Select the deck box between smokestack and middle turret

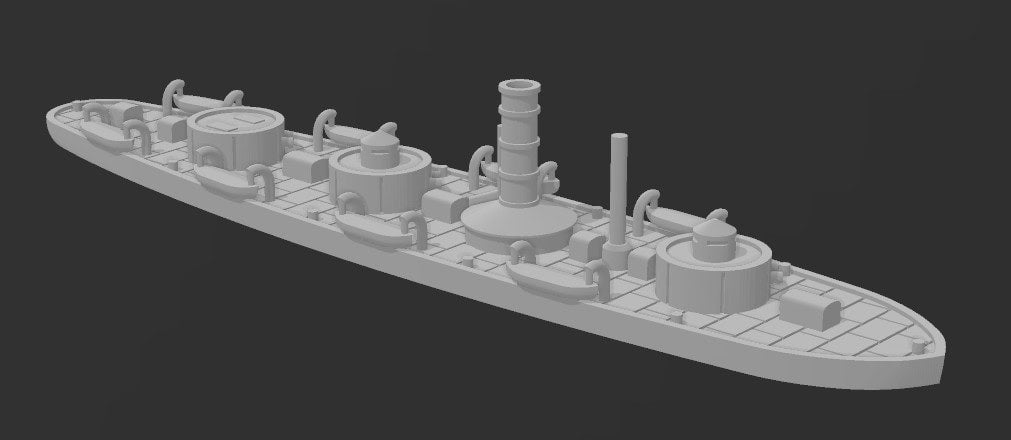click(x=440, y=204)
